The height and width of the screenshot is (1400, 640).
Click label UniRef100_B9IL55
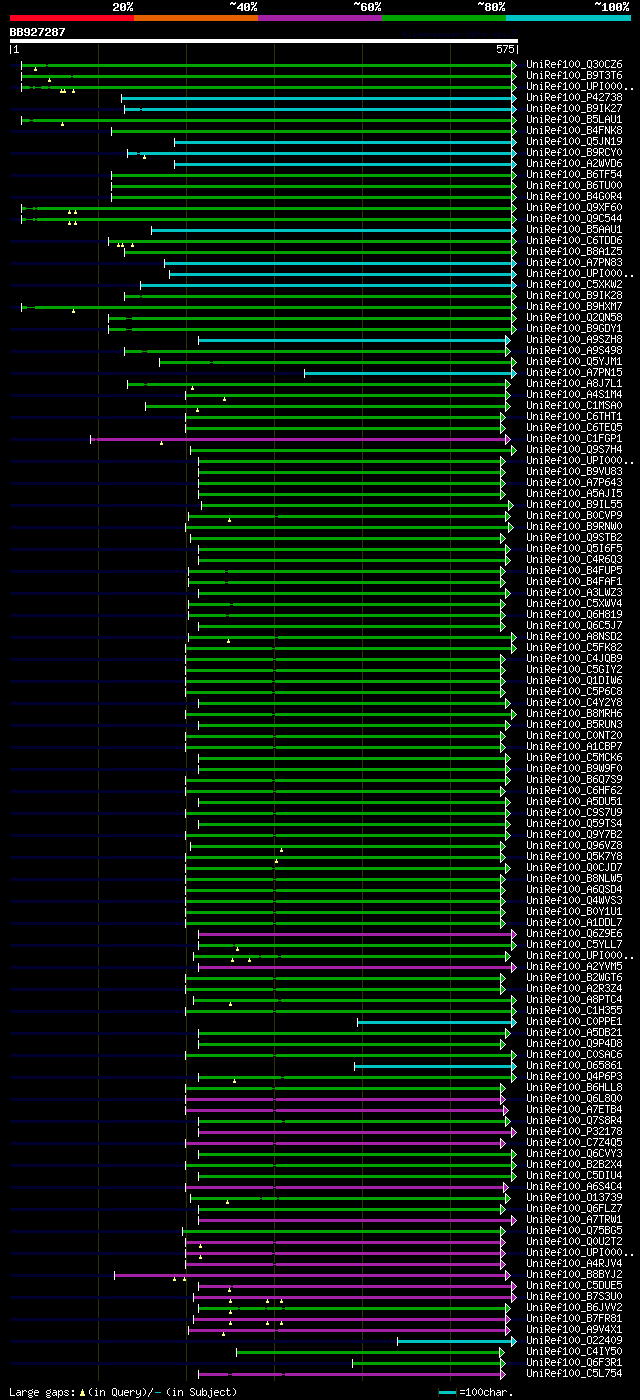pyautogui.click(x=574, y=505)
